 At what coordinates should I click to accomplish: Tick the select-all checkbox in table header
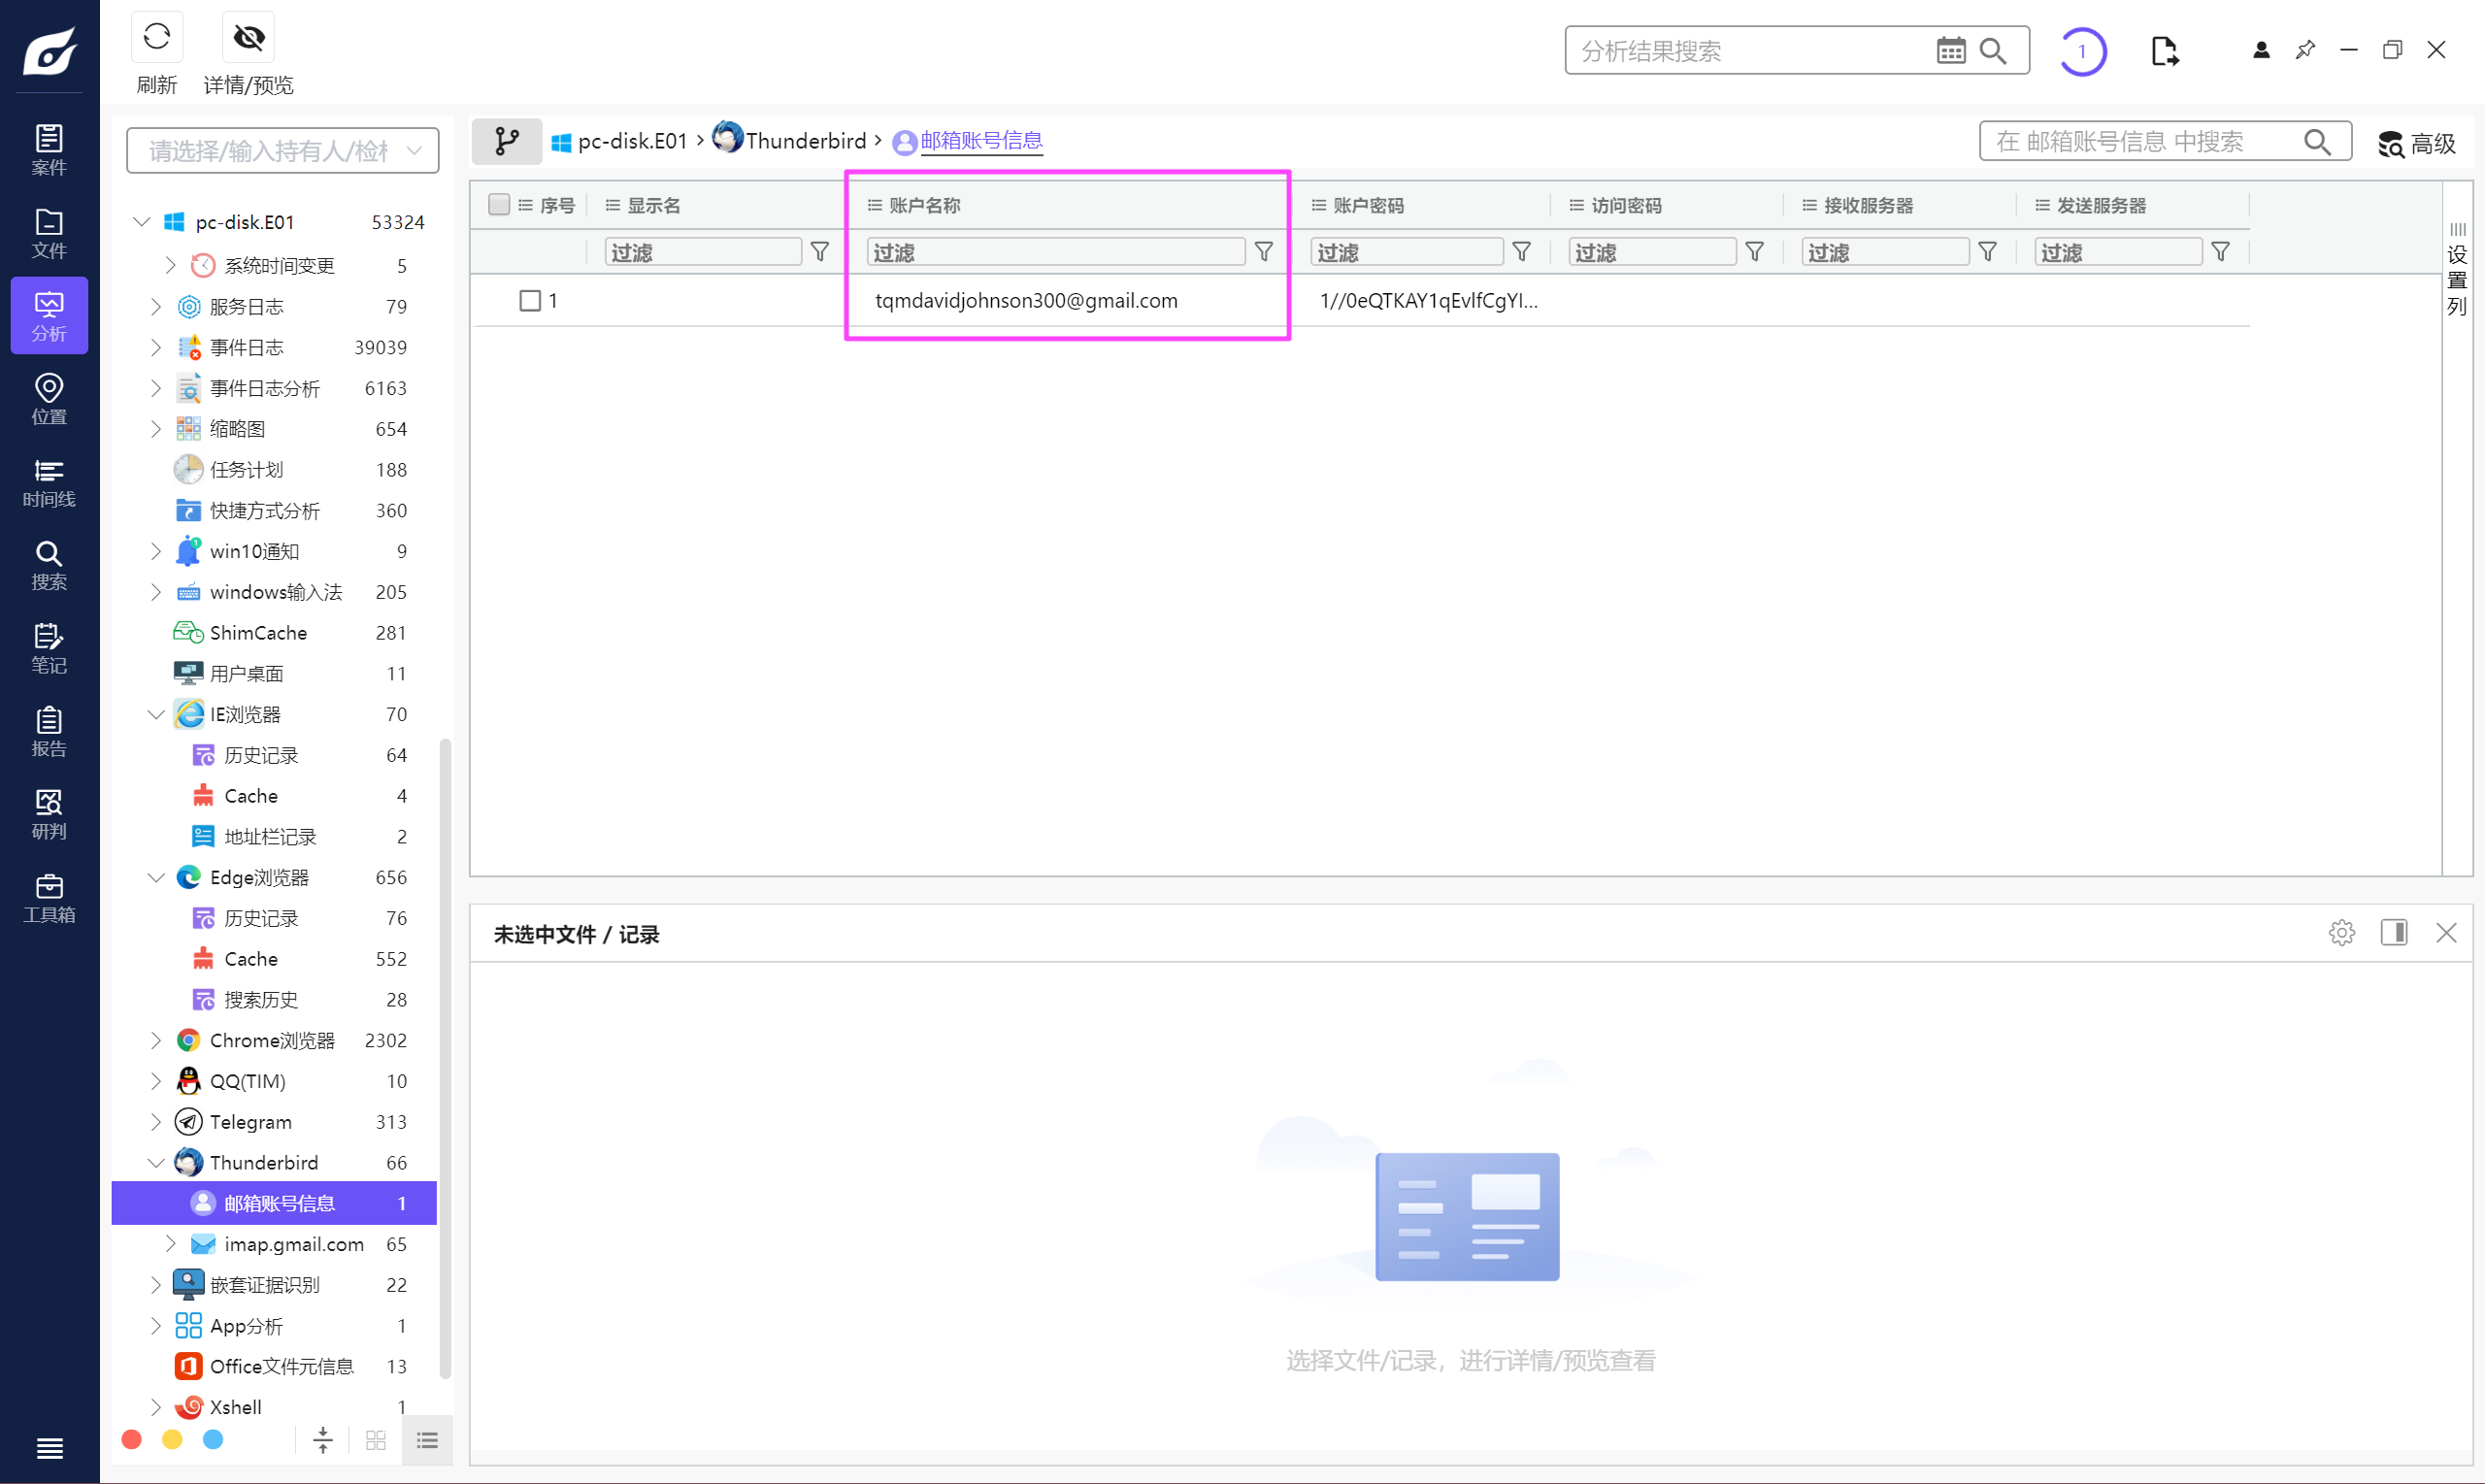click(x=499, y=205)
